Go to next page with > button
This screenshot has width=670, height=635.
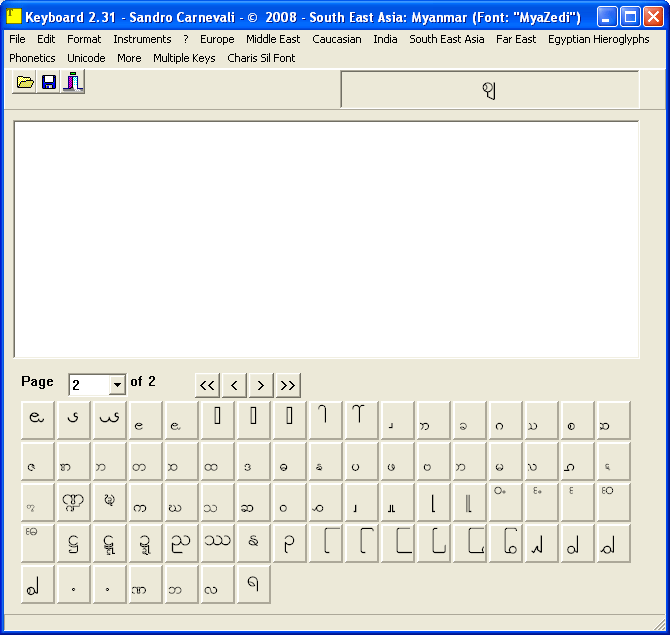261,385
